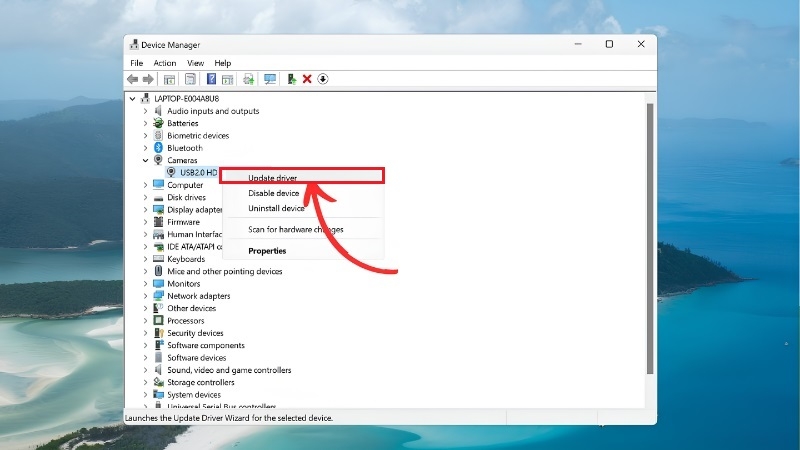
Task: Collapse the LAPTOP-E004A8U8 root node
Action: [133, 98]
